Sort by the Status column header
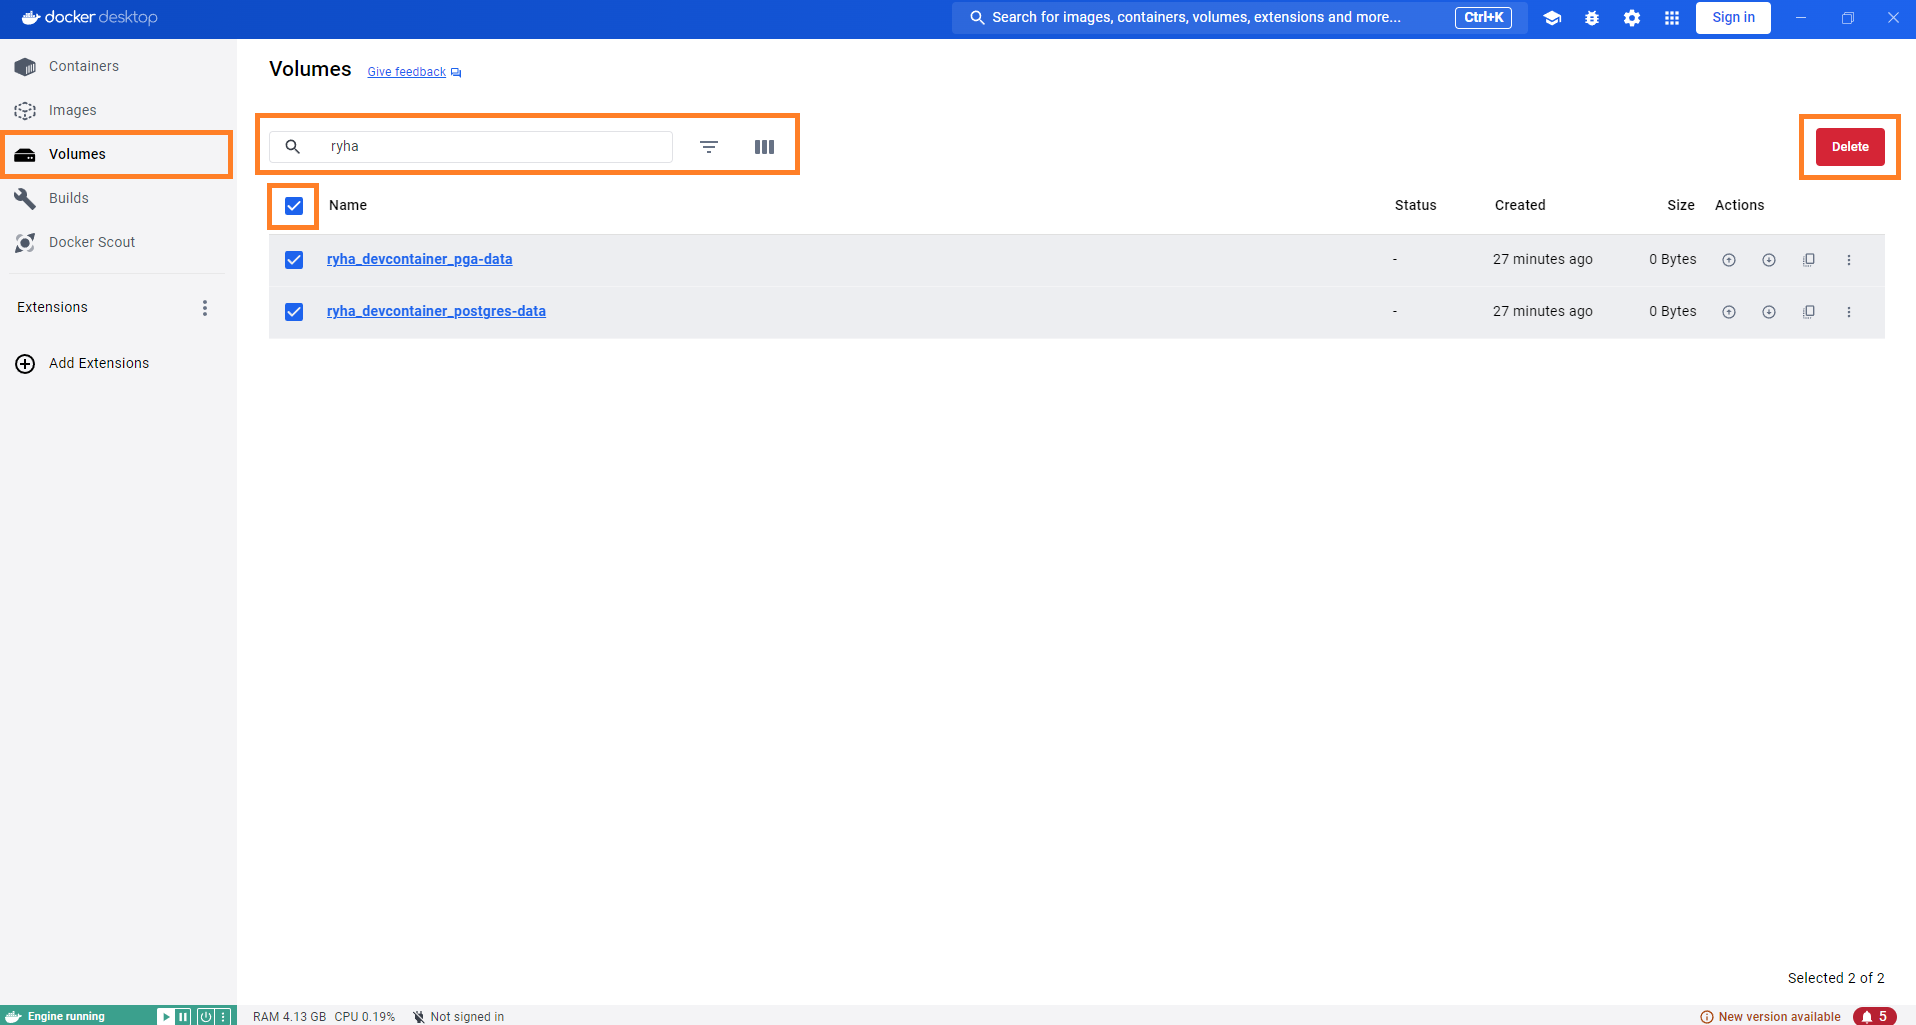The height and width of the screenshot is (1025, 1916). pos(1415,205)
